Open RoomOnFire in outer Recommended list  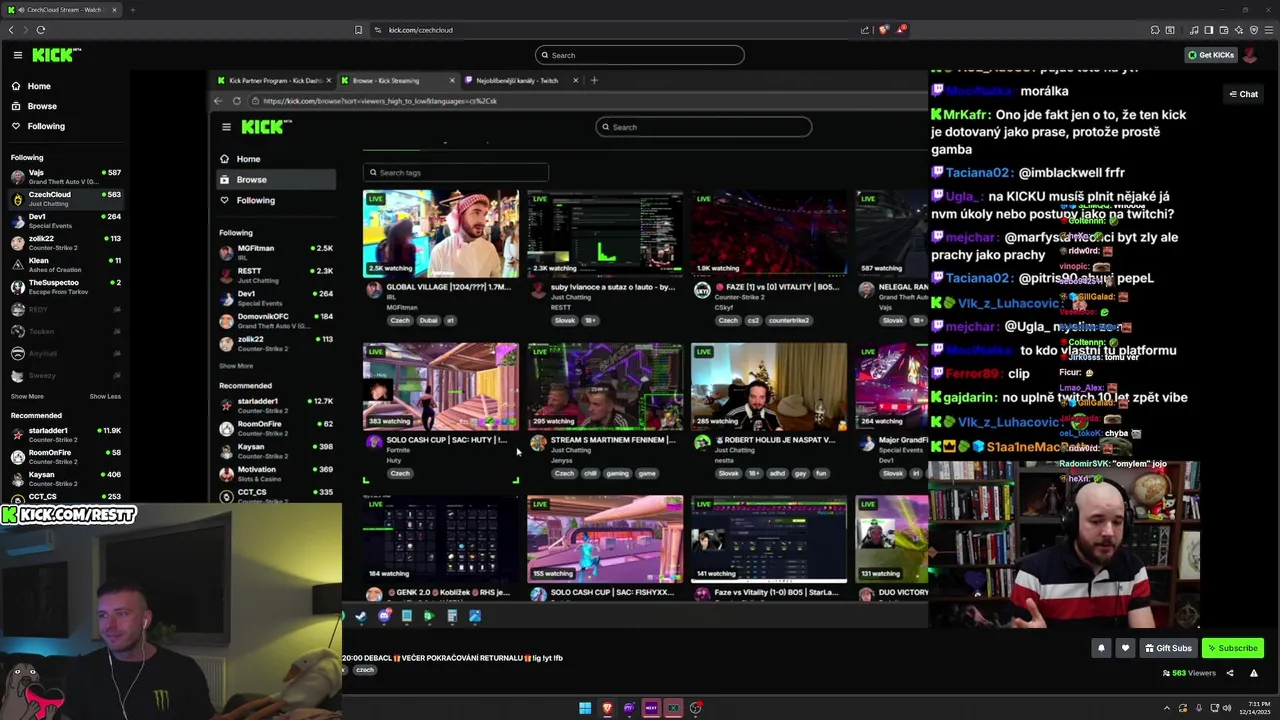click(x=65, y=456)
